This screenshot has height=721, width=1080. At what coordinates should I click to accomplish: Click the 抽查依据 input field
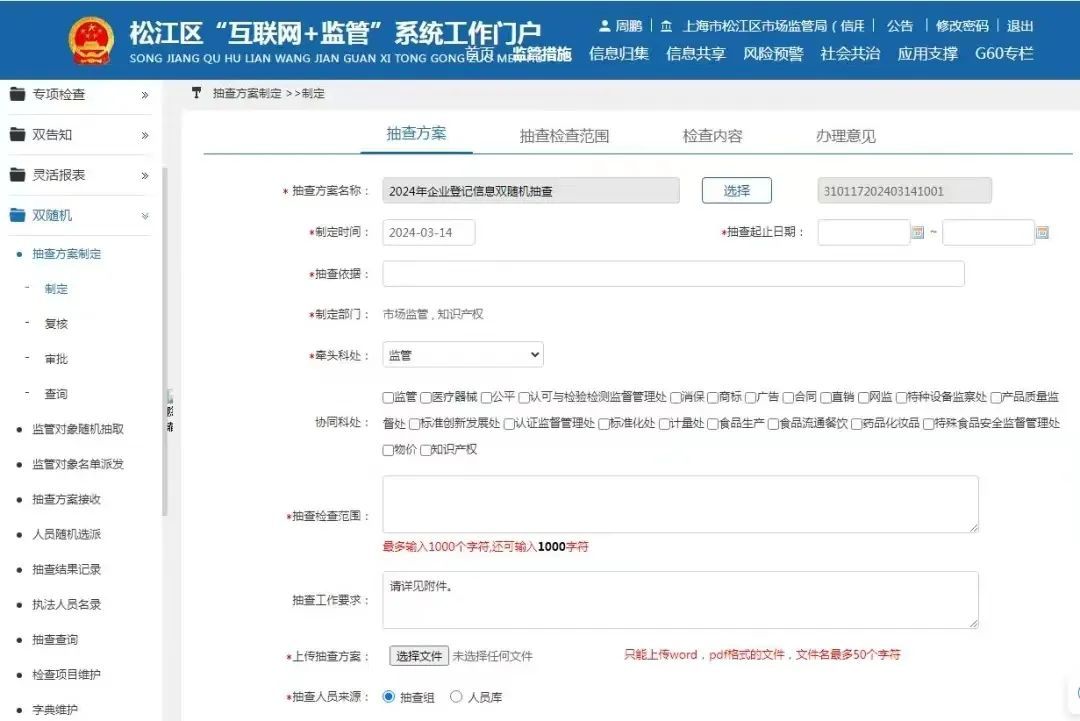click(x=674, y=274)
